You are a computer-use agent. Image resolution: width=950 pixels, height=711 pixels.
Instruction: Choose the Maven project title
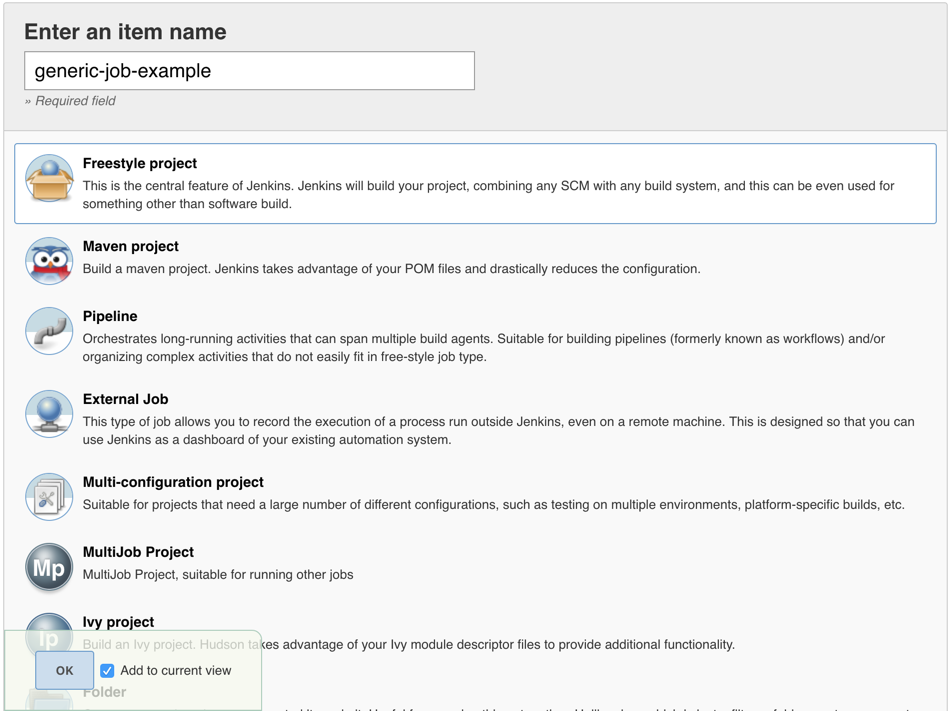click(131, 246)
